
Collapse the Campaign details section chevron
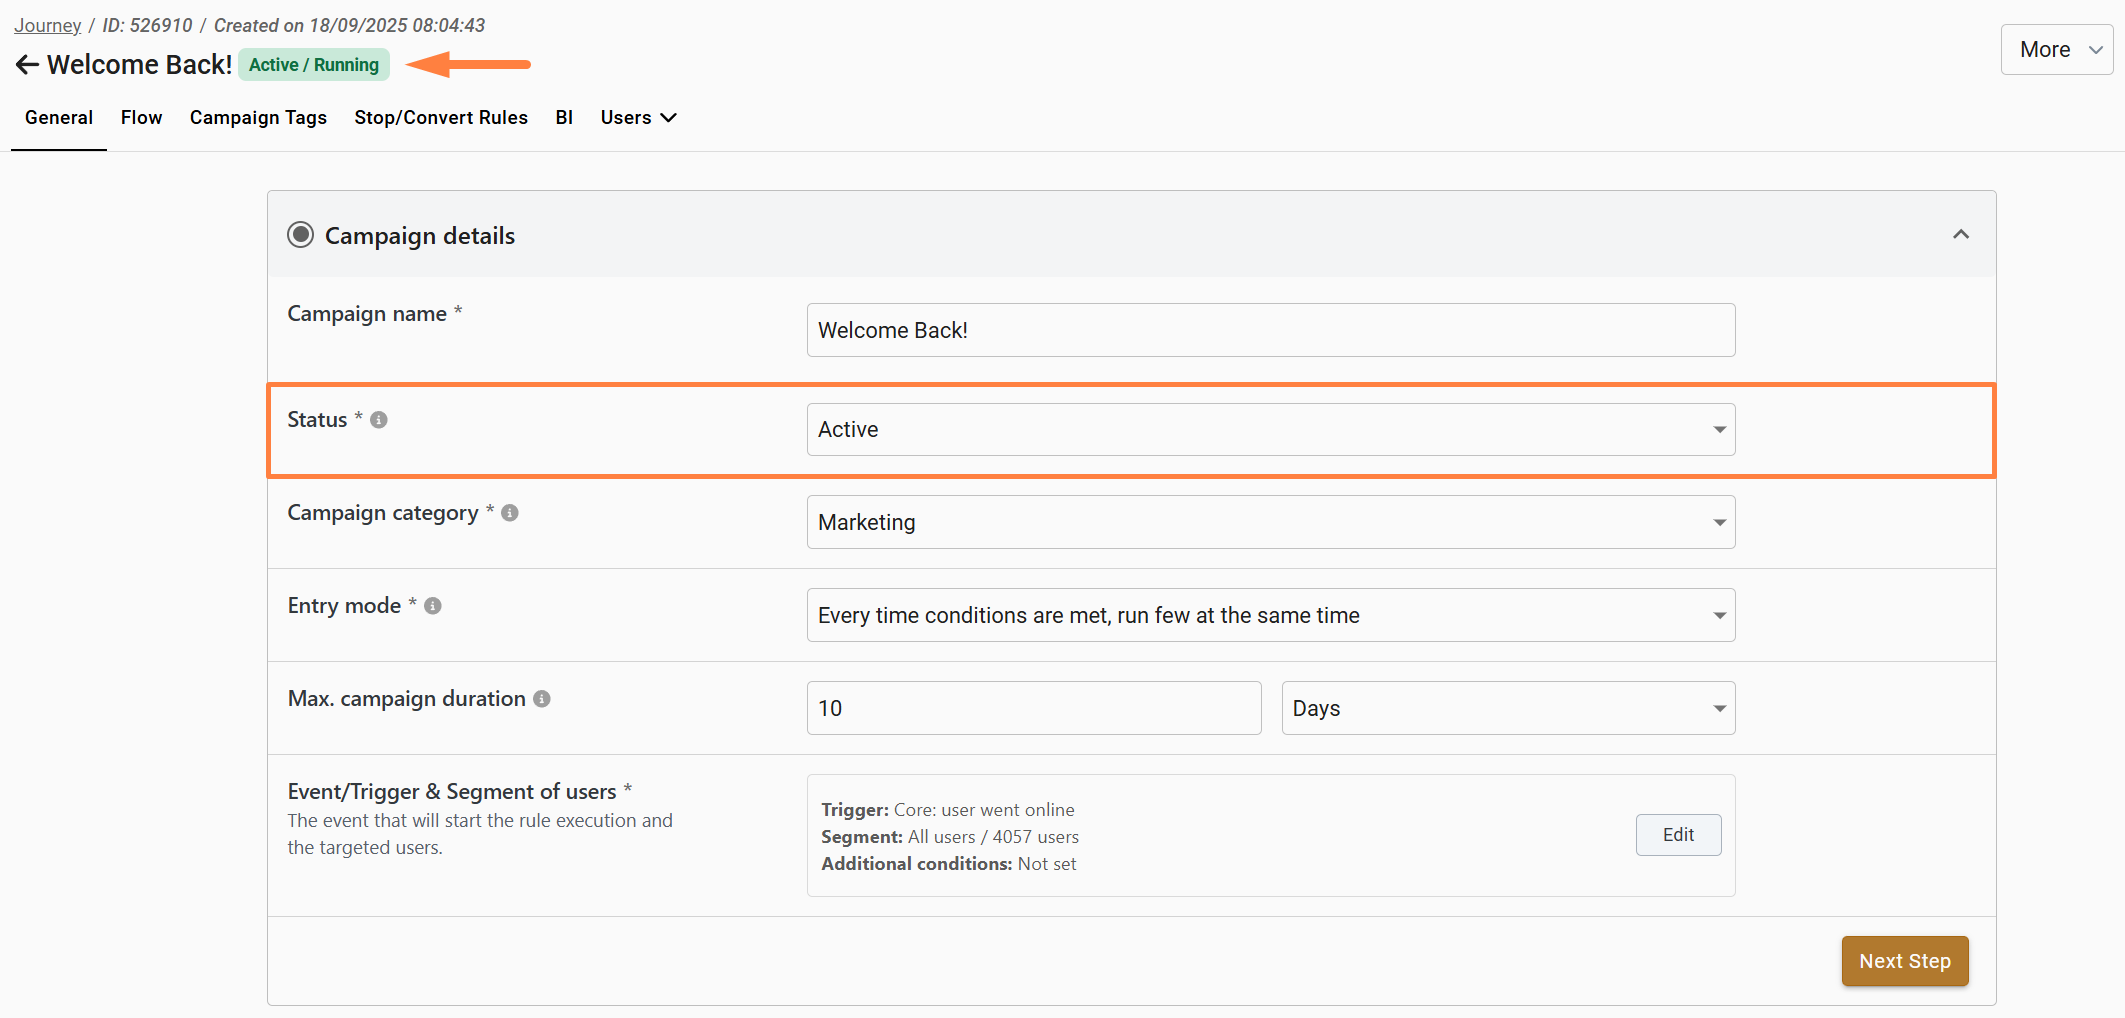point(1960,235)
